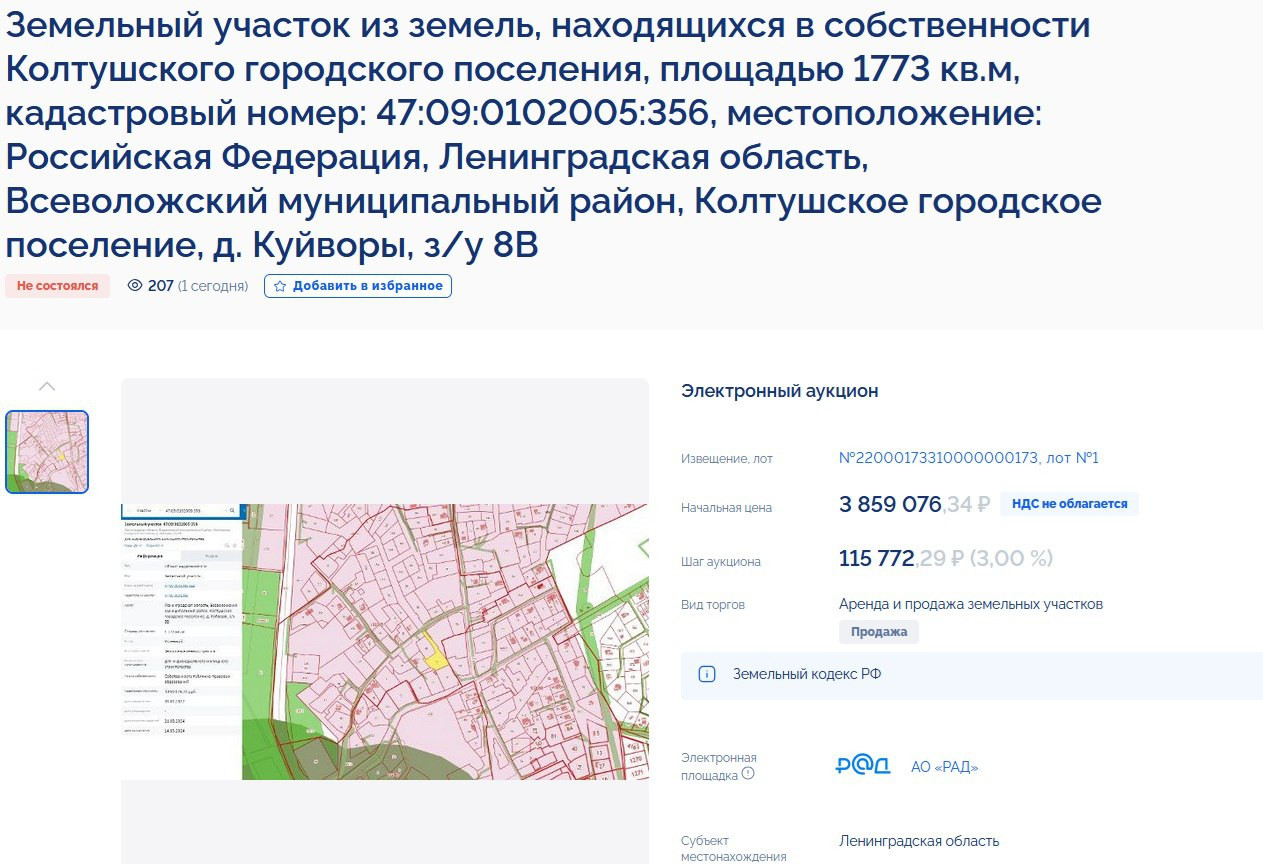
Task: Click the НДС не облагается badge
Action: click(1069, 504)
